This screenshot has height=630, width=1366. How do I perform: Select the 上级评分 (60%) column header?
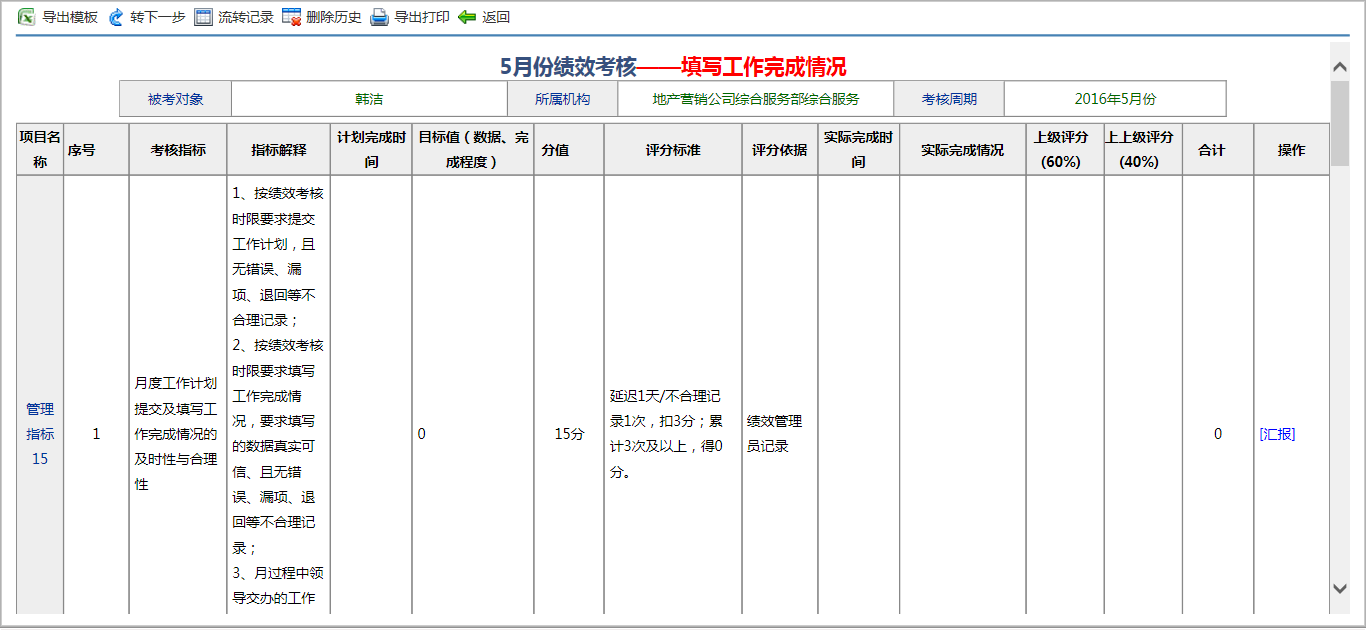(x=1064, y=150)
